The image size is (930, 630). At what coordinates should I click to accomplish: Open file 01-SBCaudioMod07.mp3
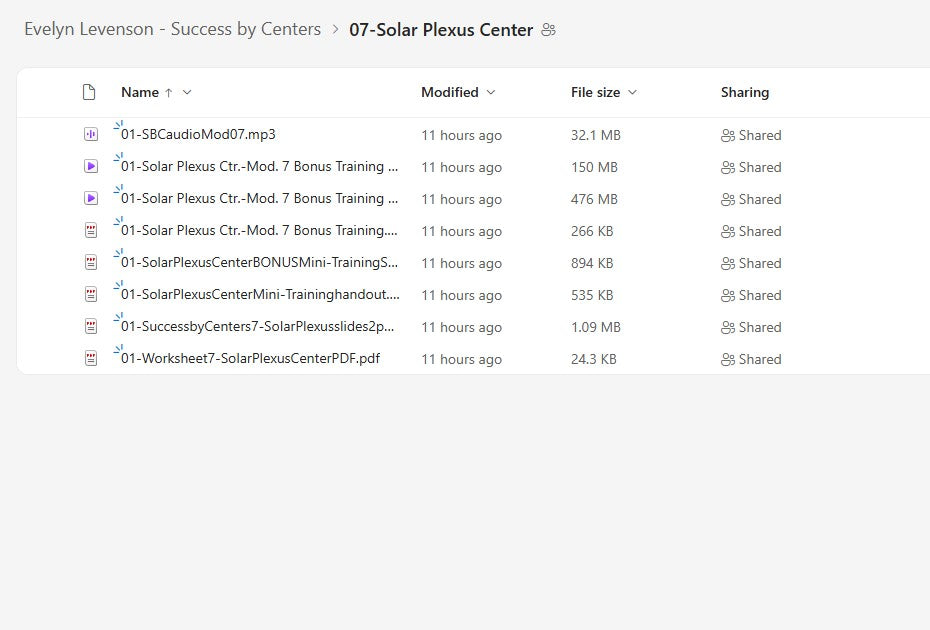[198, 135]
